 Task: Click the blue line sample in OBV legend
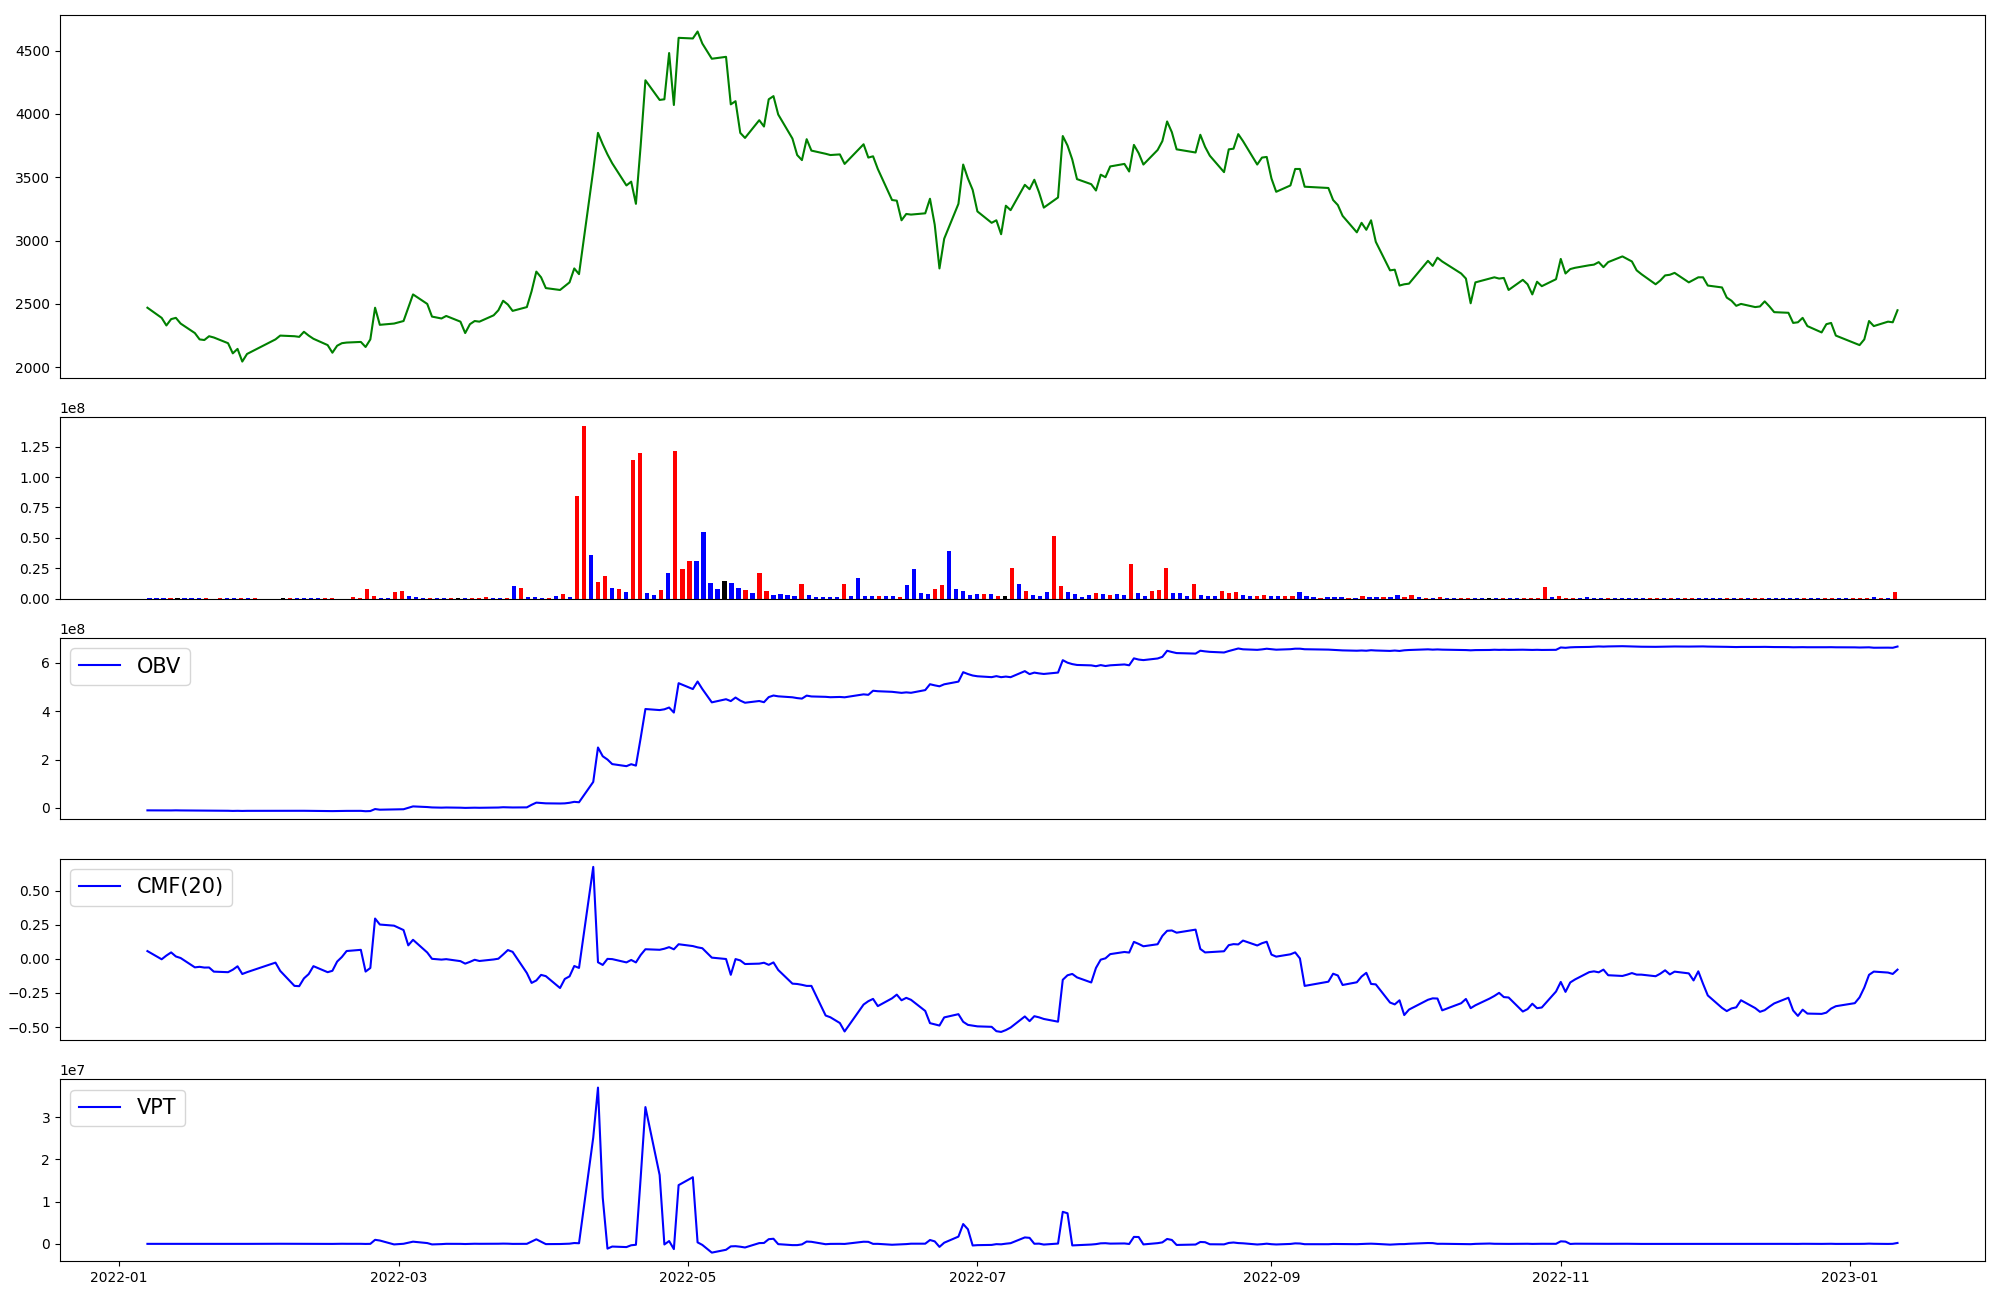click(x=100, y=666)
